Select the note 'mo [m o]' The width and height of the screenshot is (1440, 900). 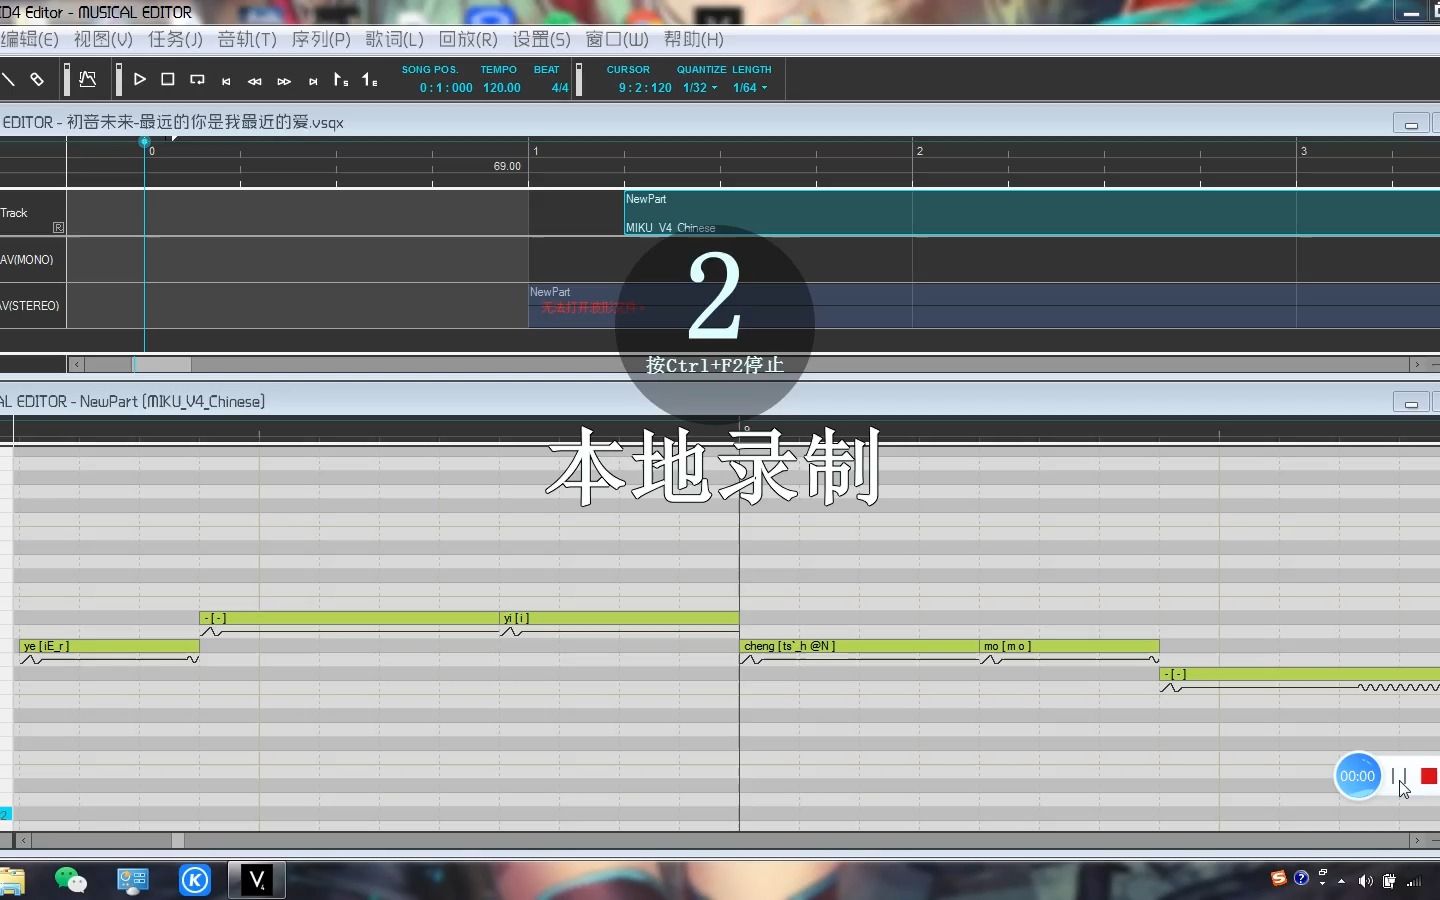[1069, 646]
